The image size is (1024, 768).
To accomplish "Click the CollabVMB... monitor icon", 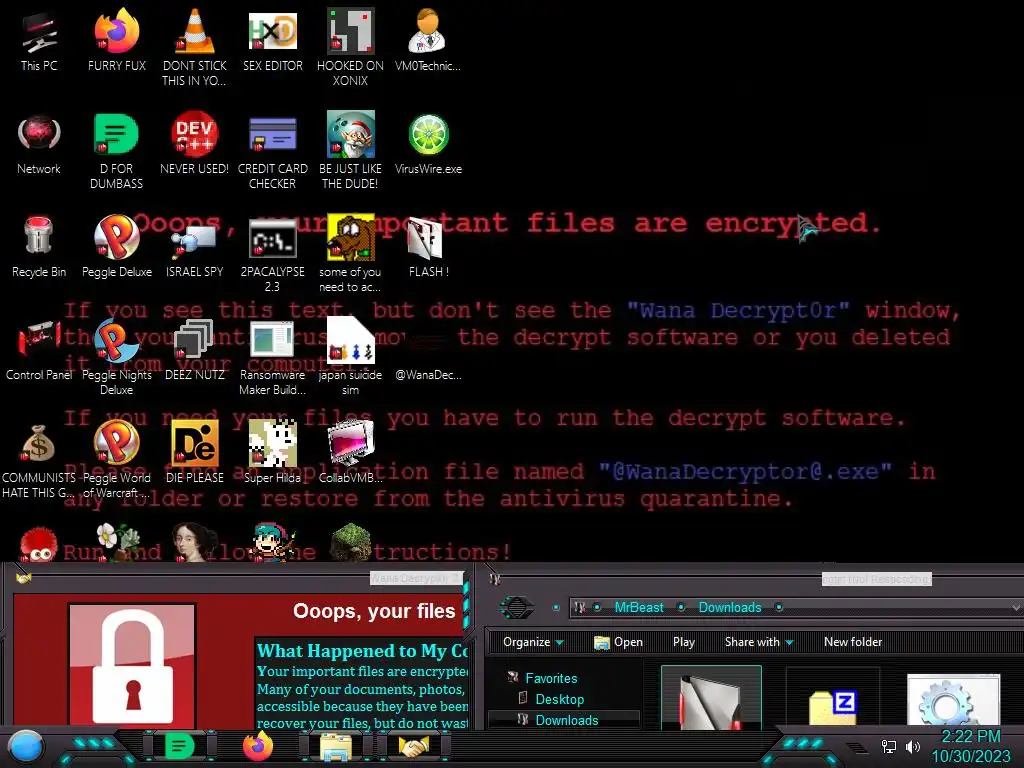I will [x=351, y=453].
